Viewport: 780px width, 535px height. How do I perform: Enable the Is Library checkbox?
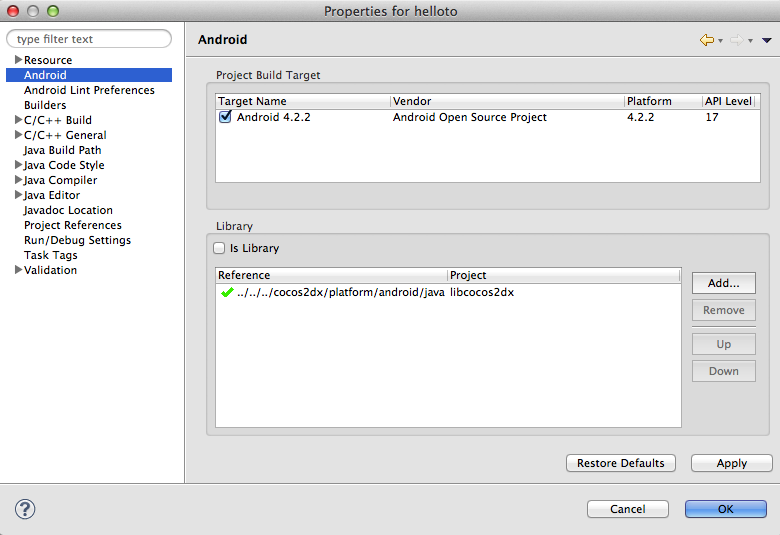220,248
